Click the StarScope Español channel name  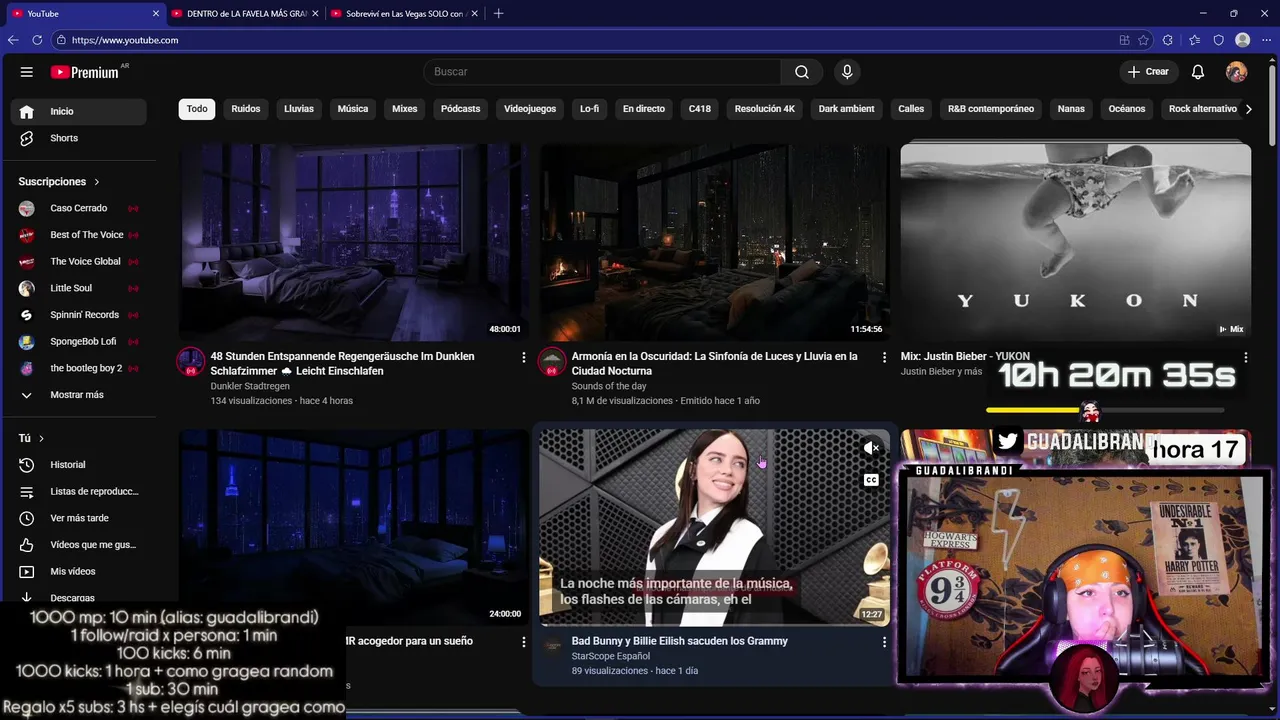pyautogui.click(x=610, y=656)
